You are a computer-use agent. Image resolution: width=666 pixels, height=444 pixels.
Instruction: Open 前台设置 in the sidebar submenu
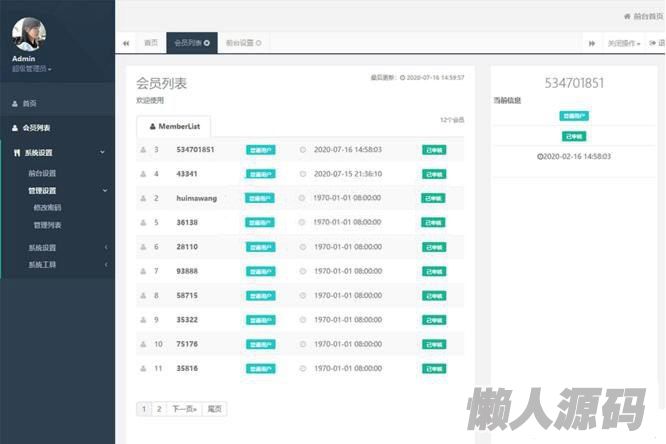coord(42,173)
